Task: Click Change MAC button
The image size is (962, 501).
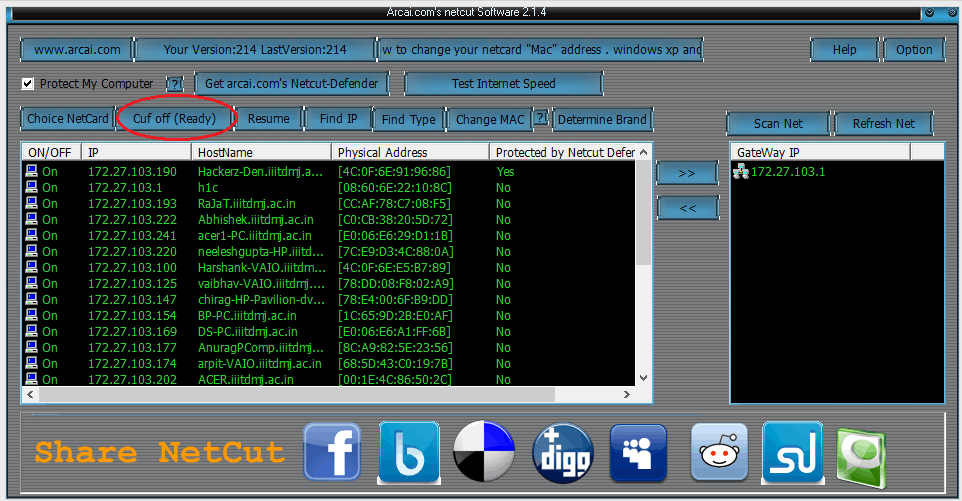Action: coord(490,119)
